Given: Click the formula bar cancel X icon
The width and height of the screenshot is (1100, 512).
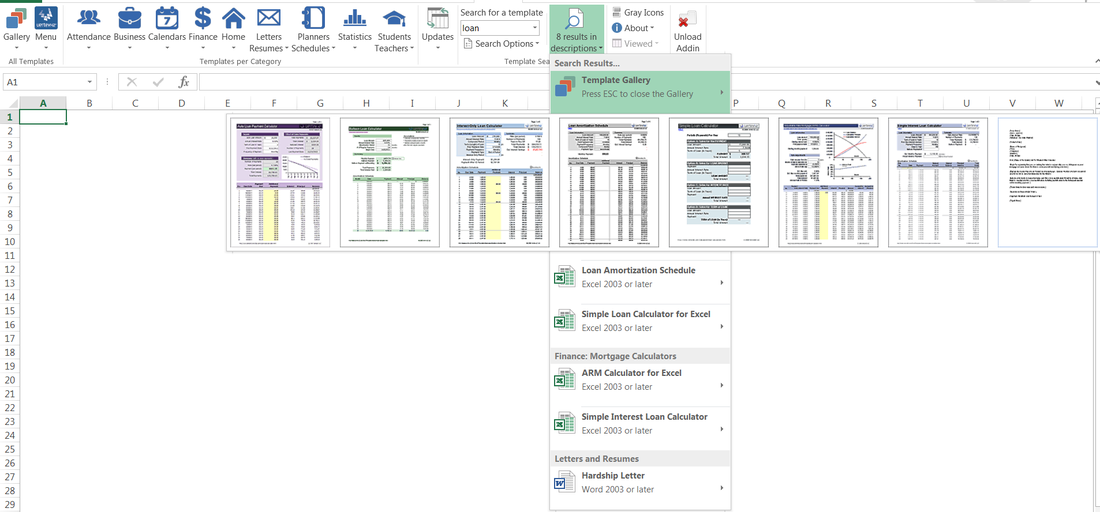Looking at the screenshot, I should (132, 82).
